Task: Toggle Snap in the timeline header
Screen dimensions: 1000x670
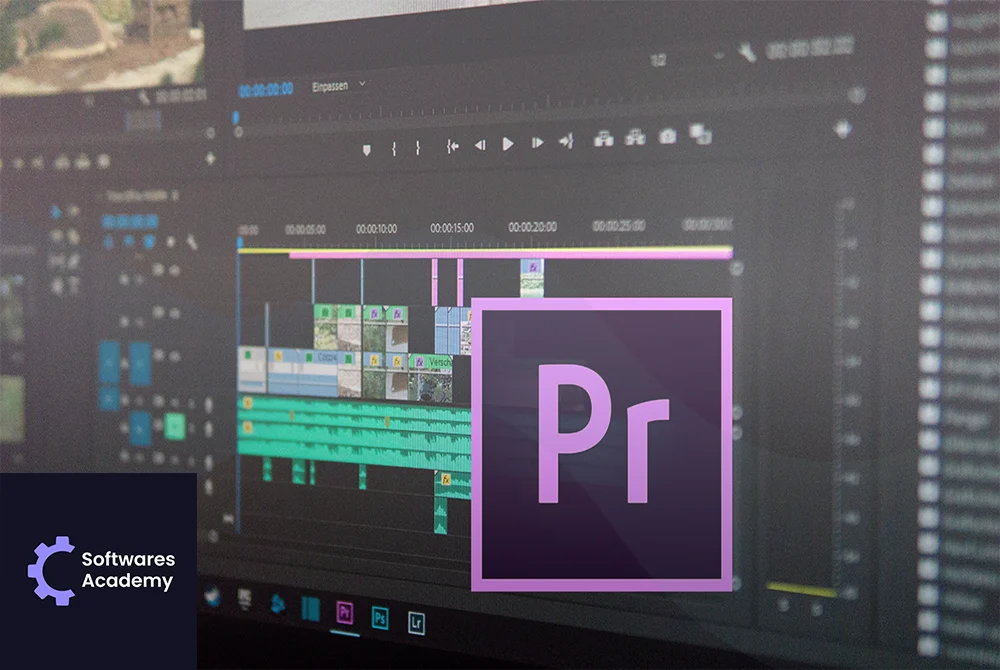Action: coord(128,241)
